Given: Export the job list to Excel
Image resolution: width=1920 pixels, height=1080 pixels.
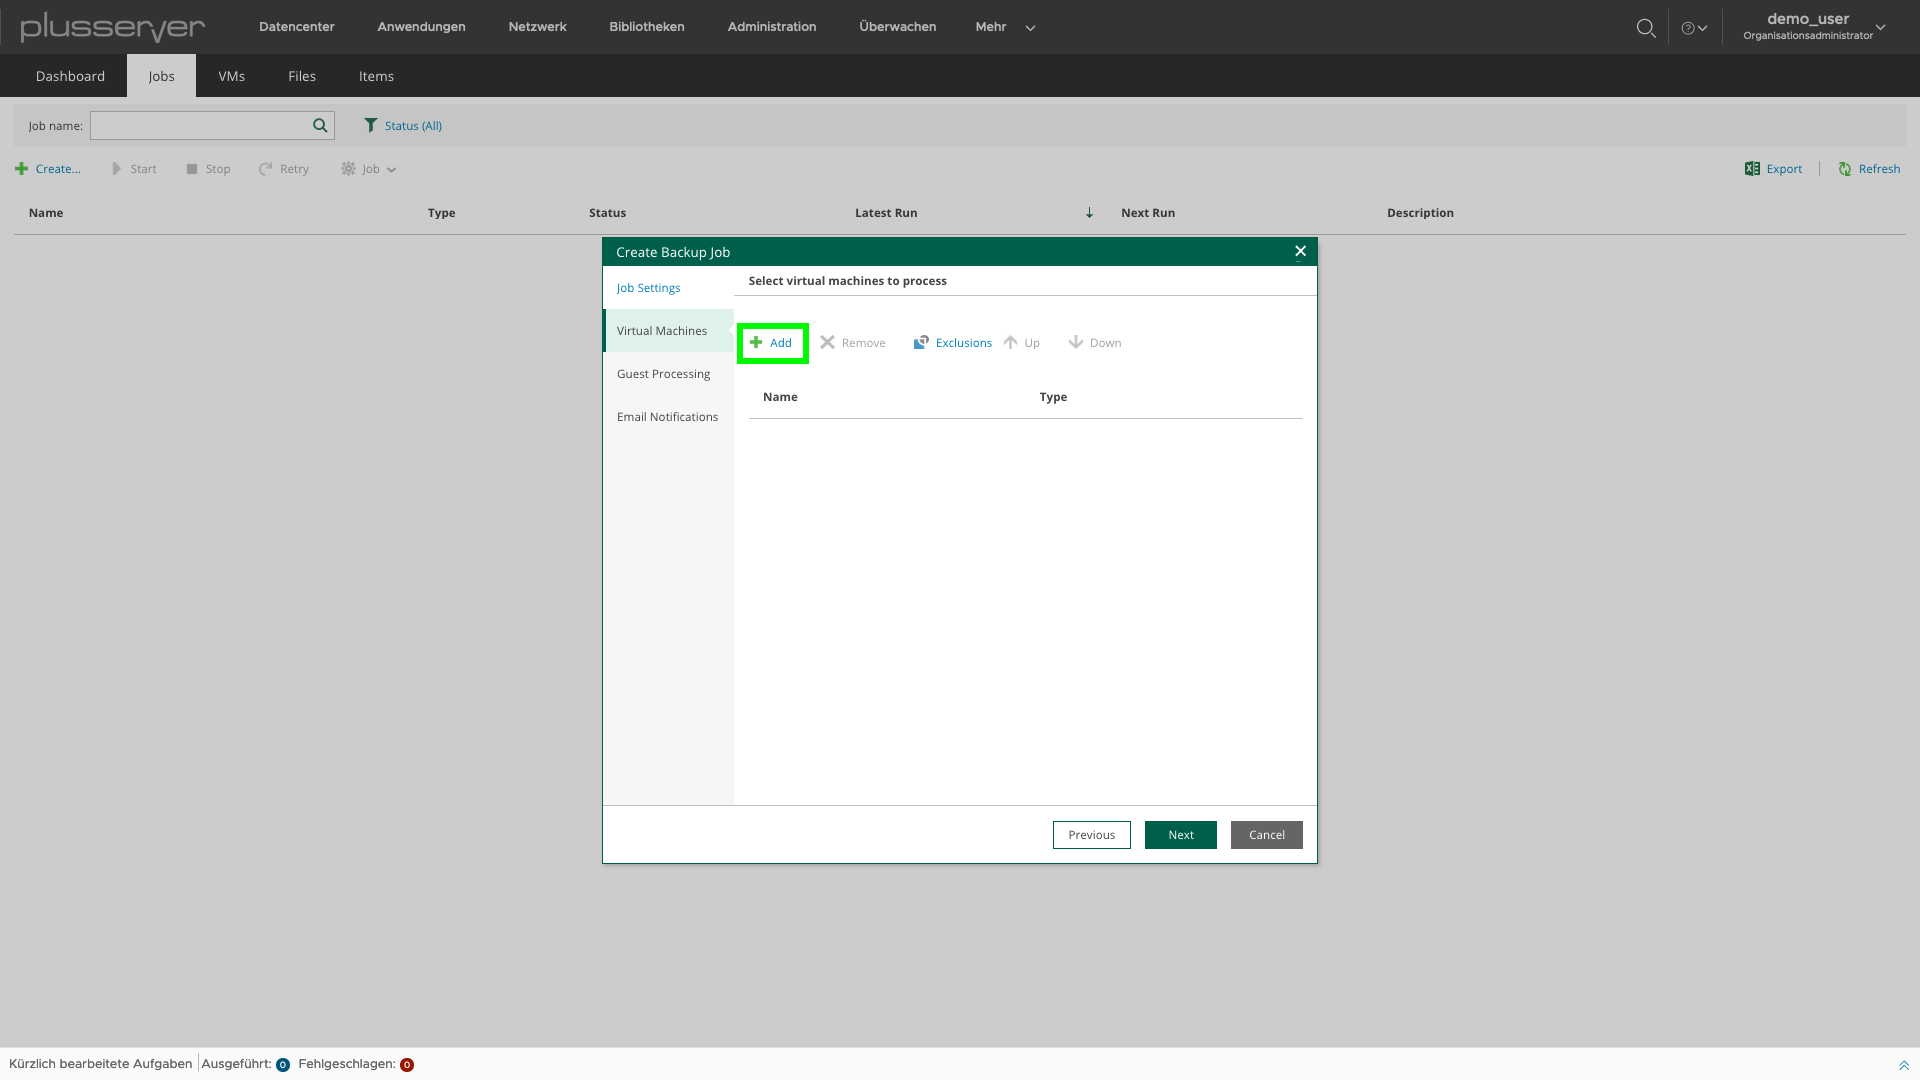Looking at the screenshot, I should point(1773,169).
